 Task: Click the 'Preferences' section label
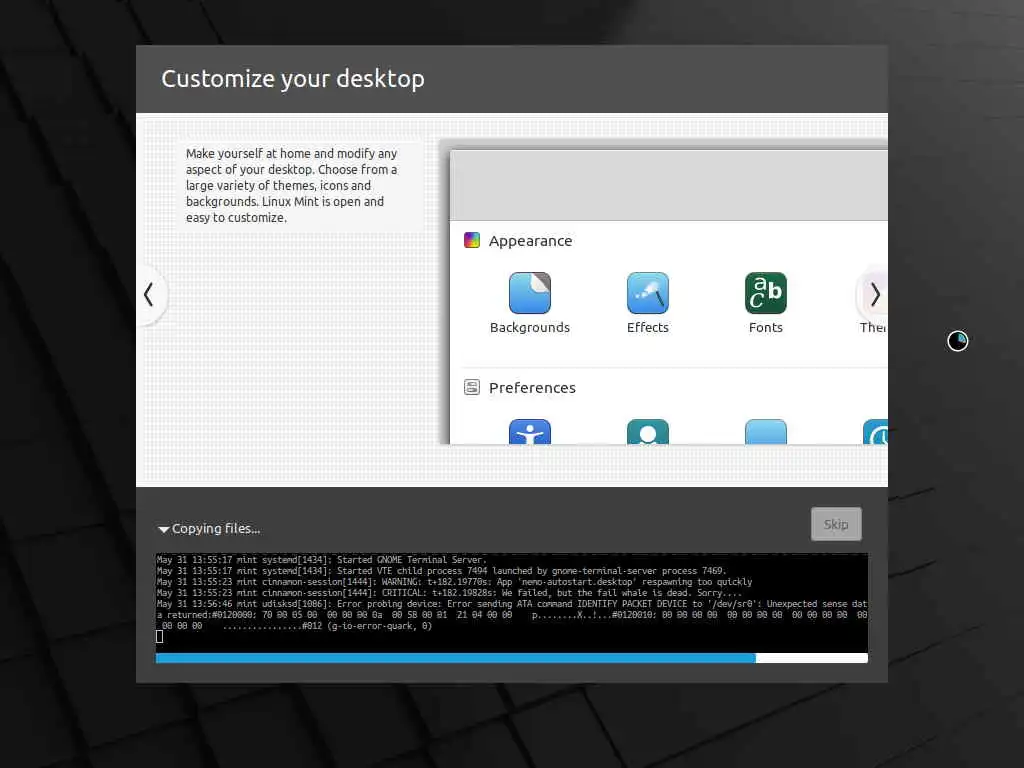(532, 388)
